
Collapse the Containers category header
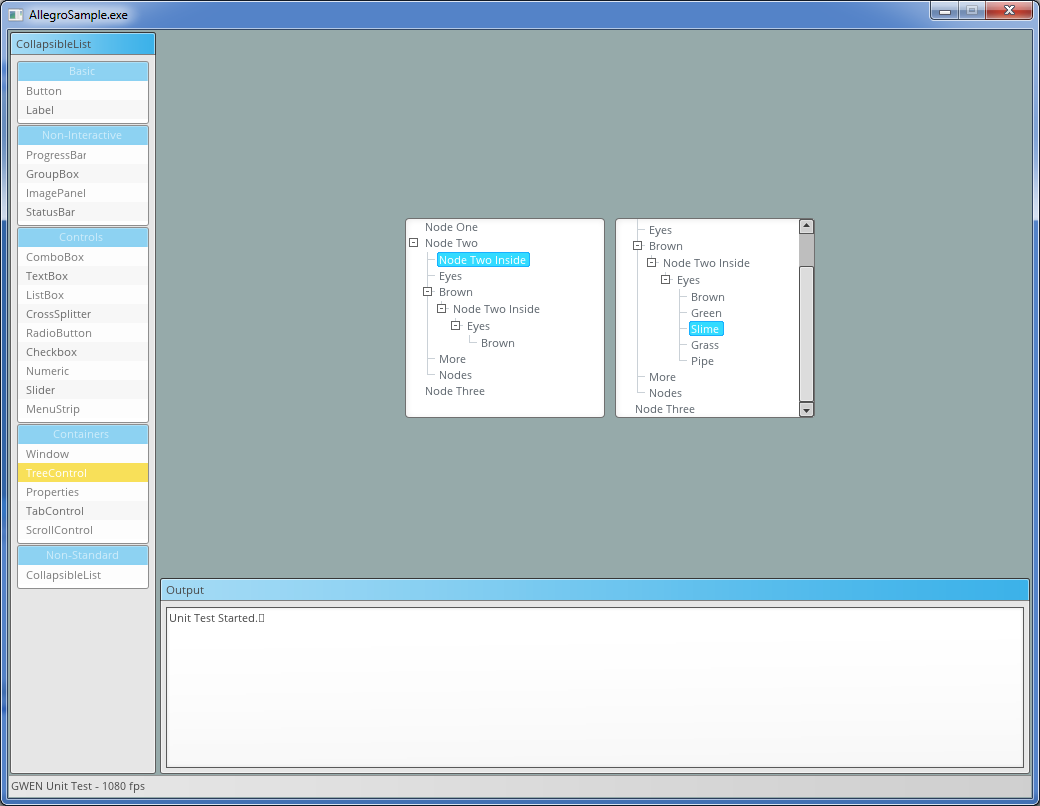click(x=82, y=434)
